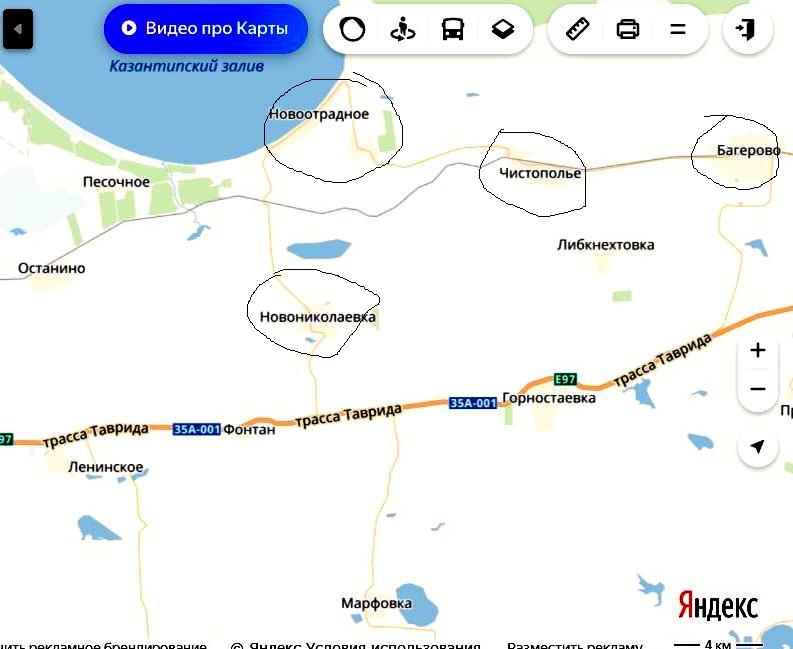The height and width of the screenshot is (649, 793).
Task: Show public transport bus icon
Action: 453,29
